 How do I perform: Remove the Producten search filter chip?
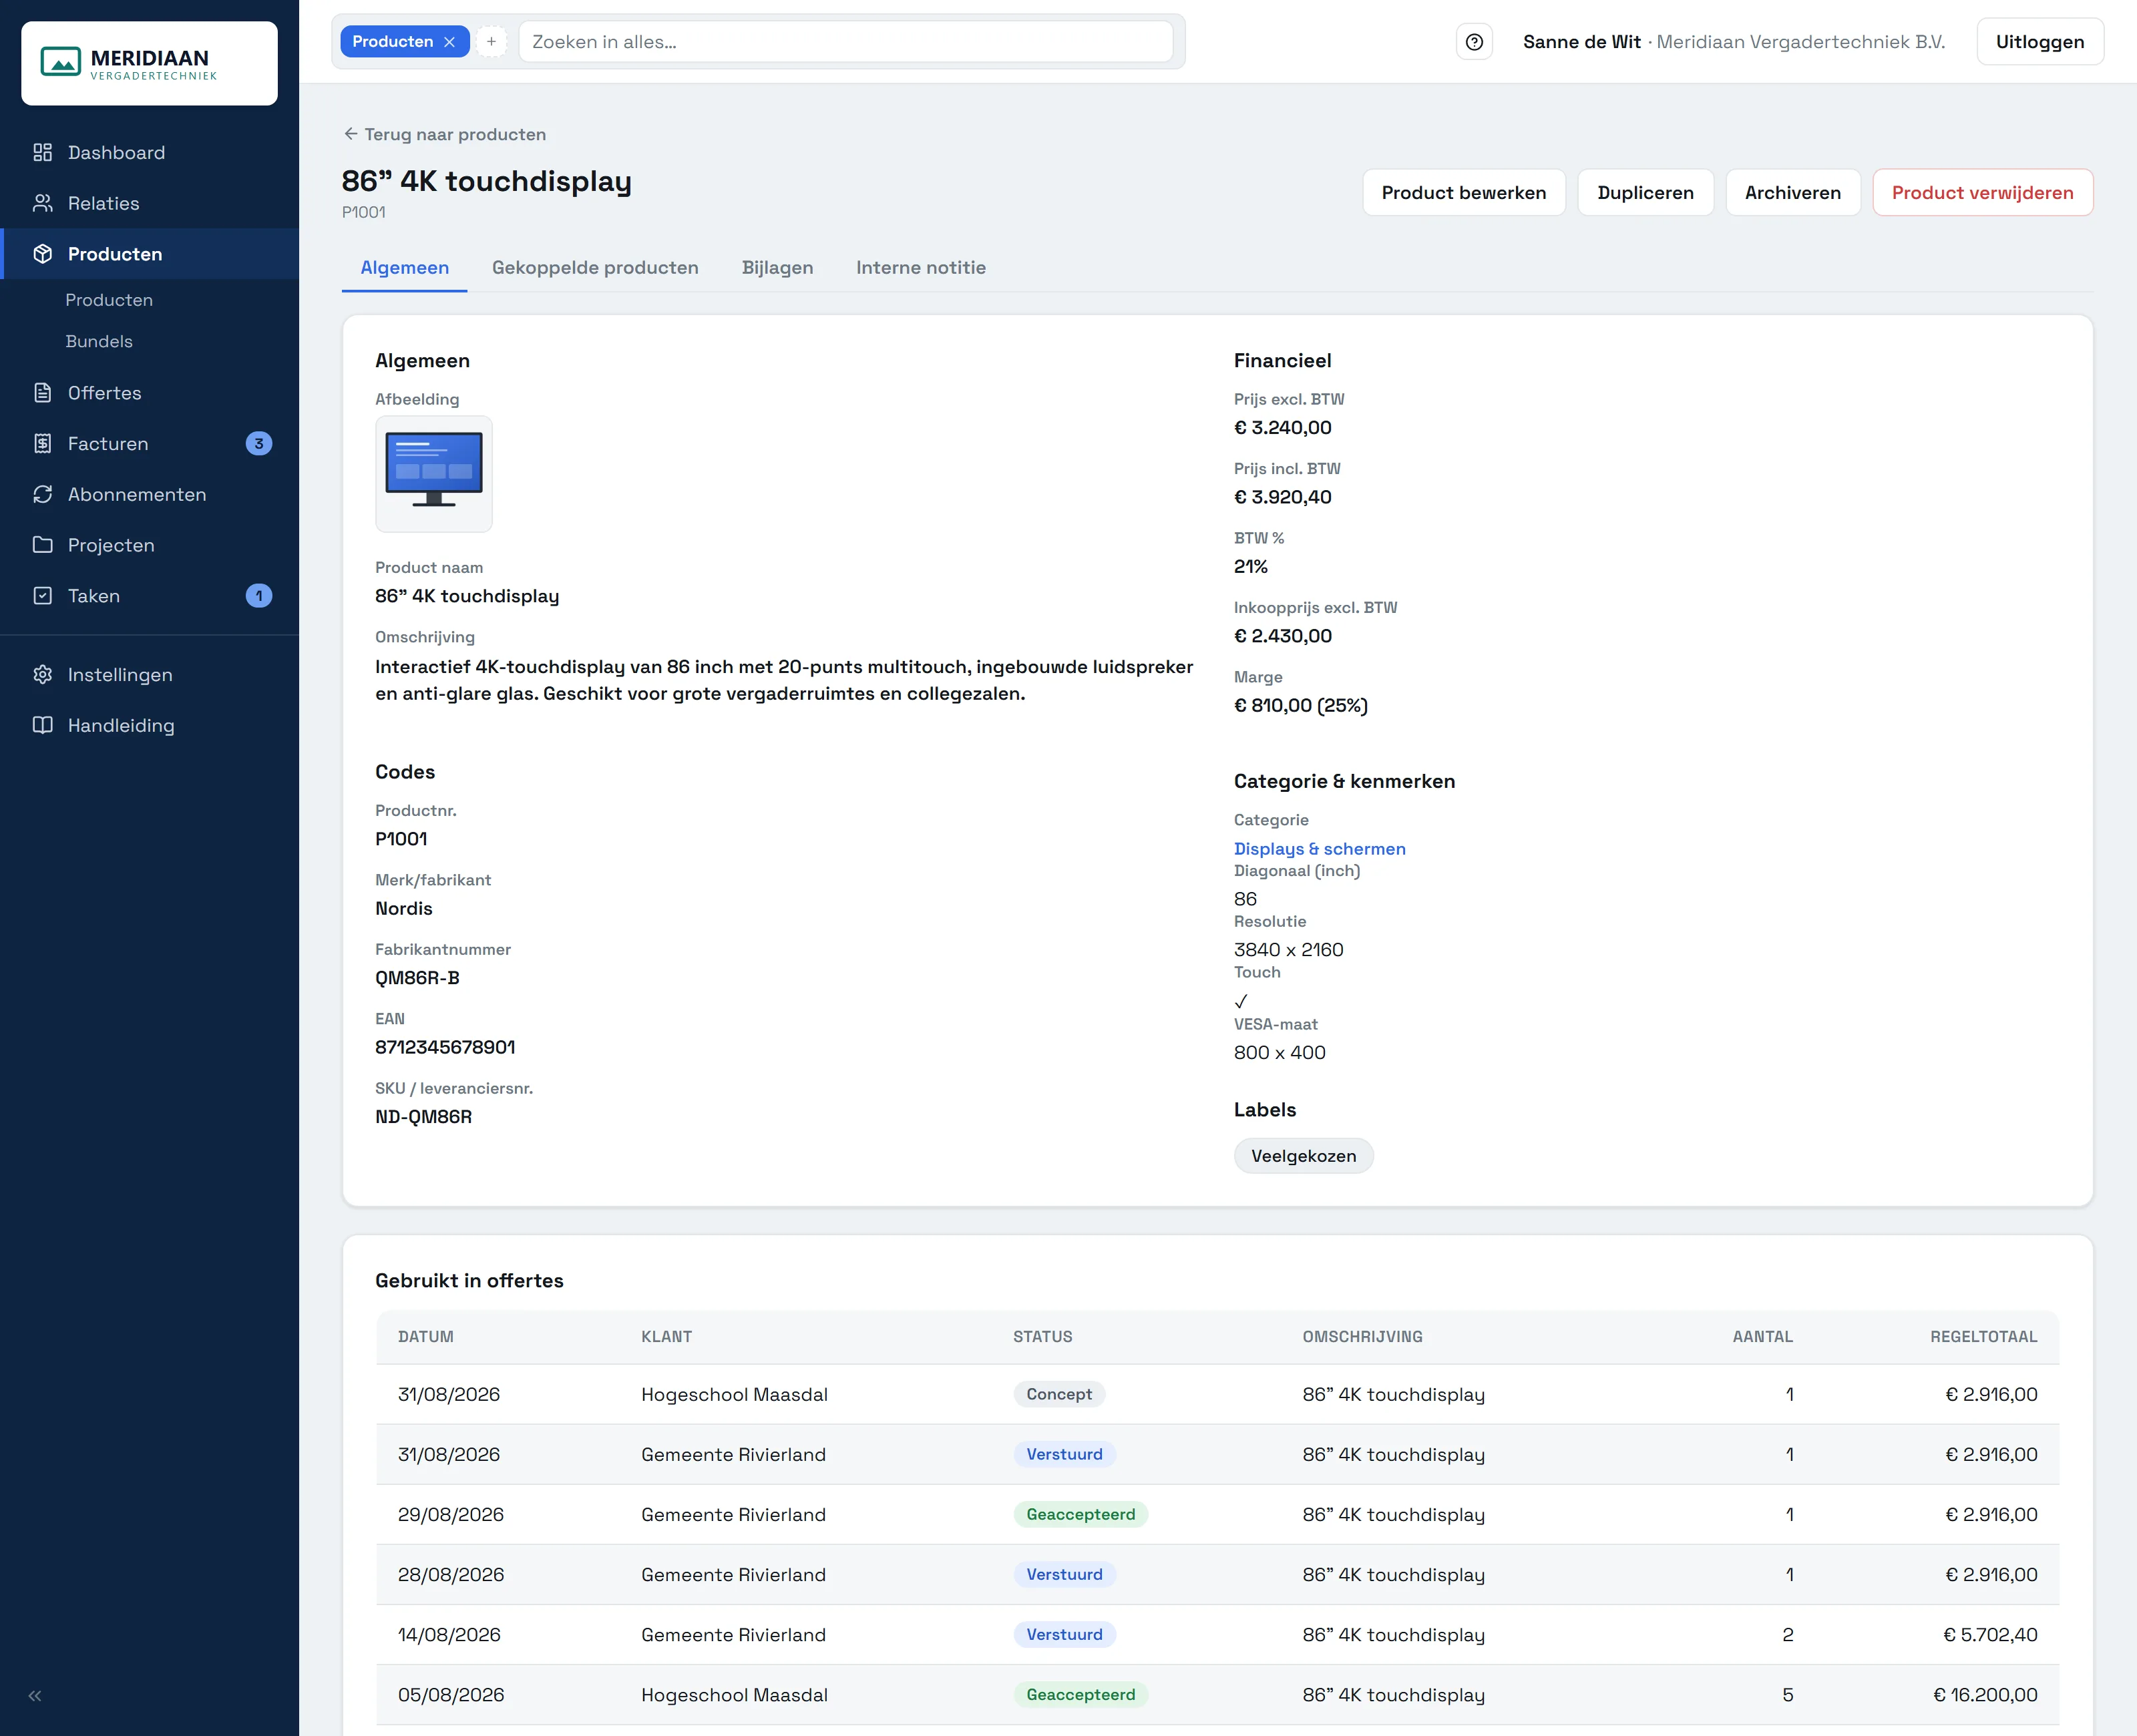point(450,42)
